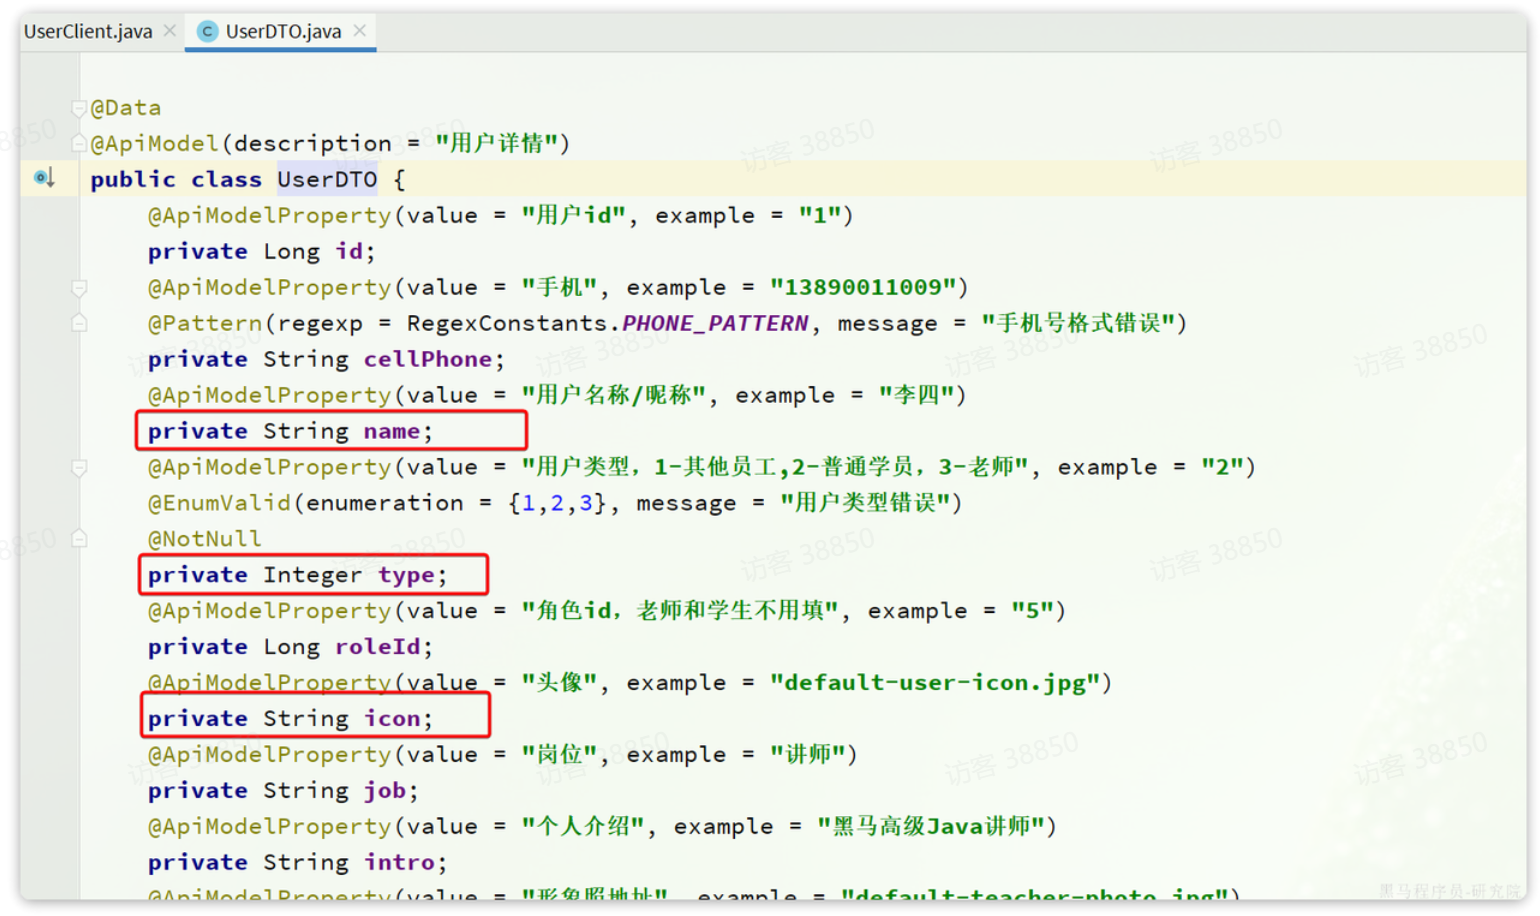Click the string "用户详情"
The width and height of the screenshot is (1540, 916).
(x=497, y=144)
